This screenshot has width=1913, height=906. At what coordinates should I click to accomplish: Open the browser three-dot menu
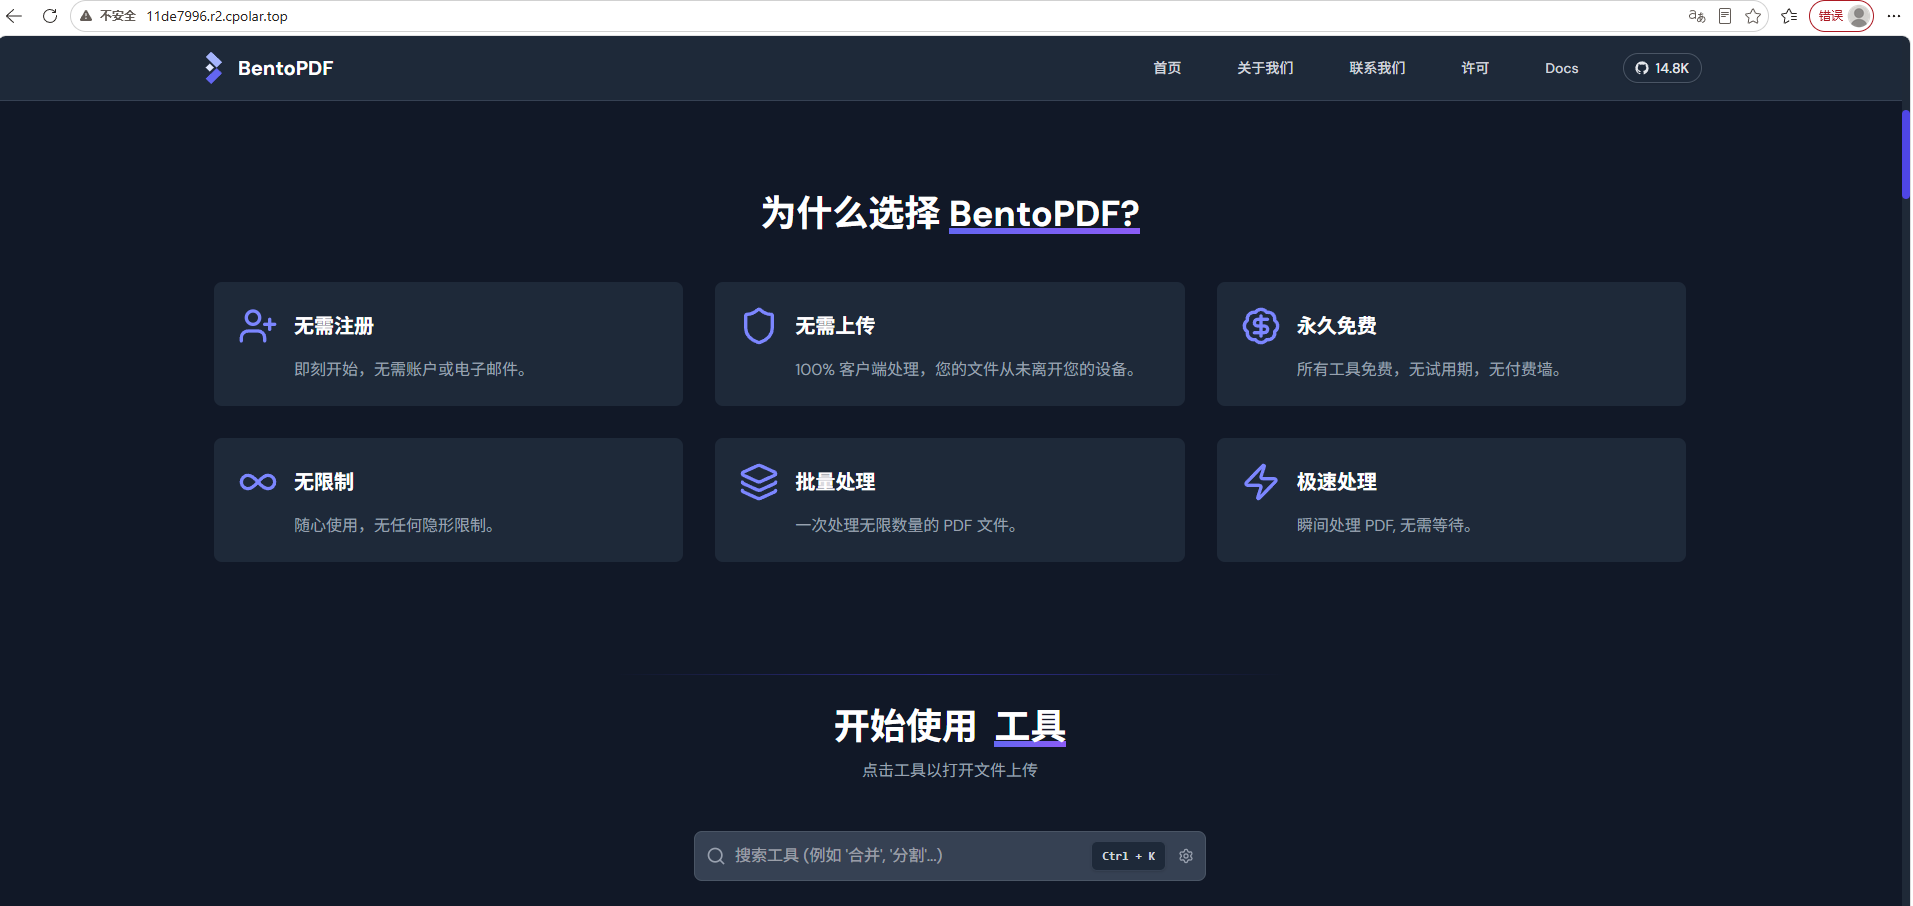(1894, 16)
